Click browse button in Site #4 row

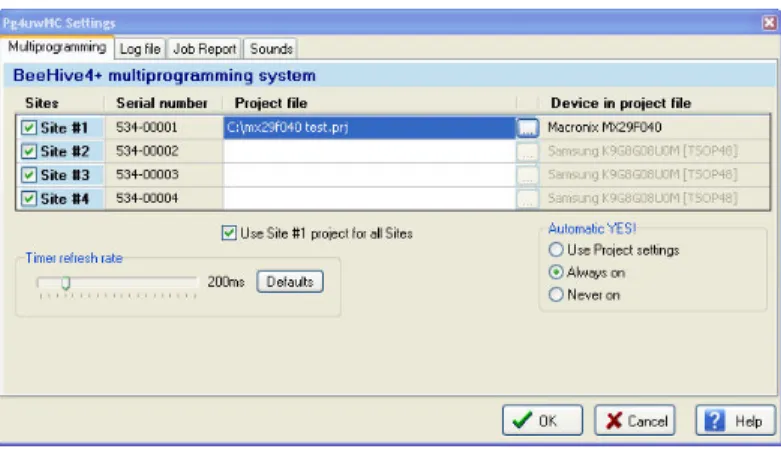click(527, 198)
